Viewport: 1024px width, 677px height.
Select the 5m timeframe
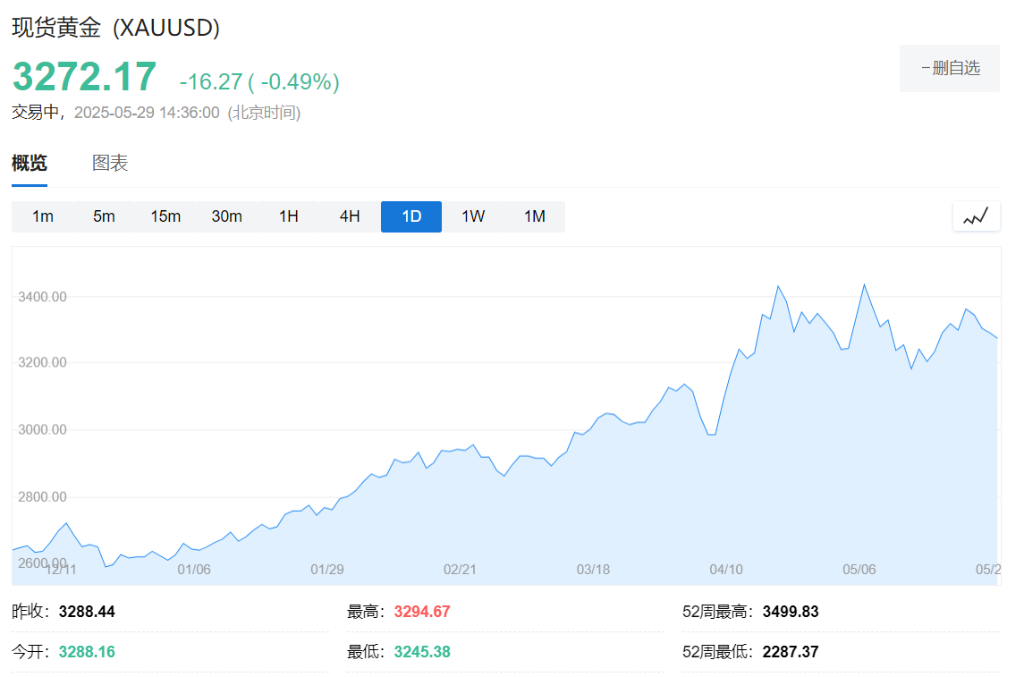103,215
